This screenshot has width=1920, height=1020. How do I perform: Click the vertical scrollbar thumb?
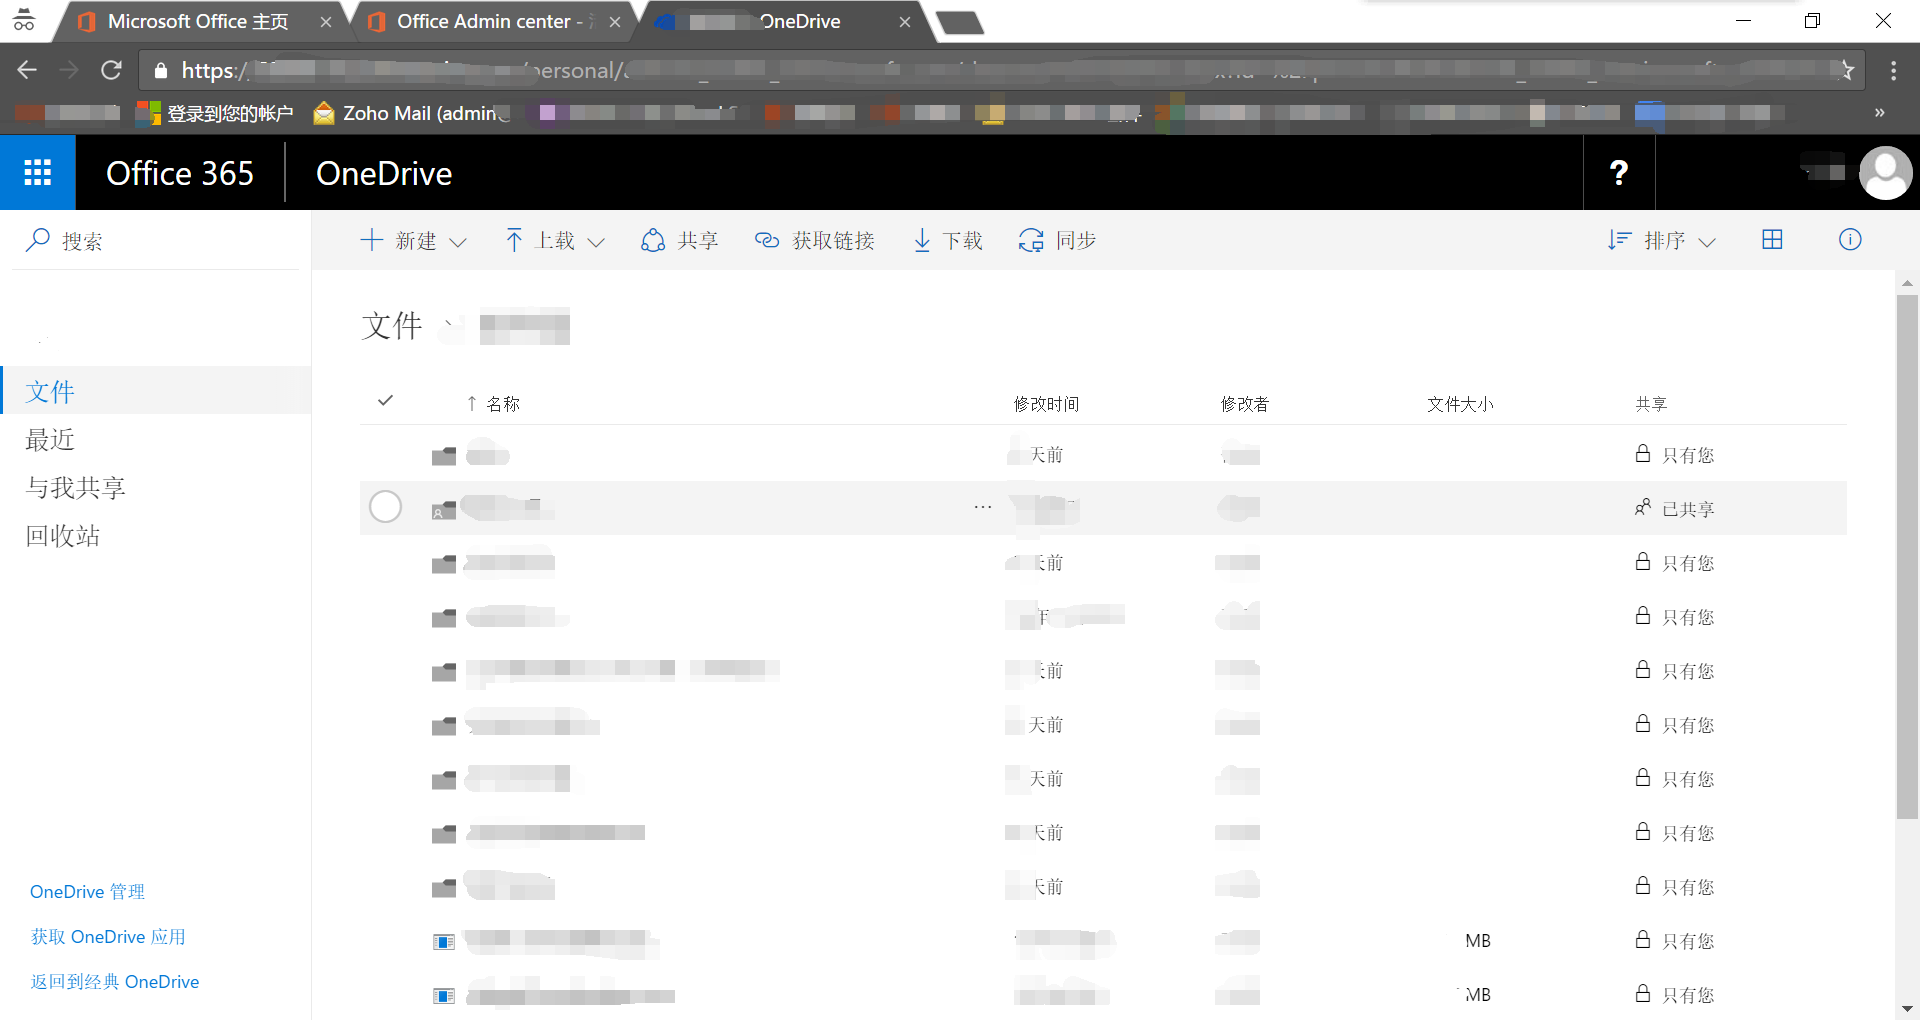(x=1907, y=557)
